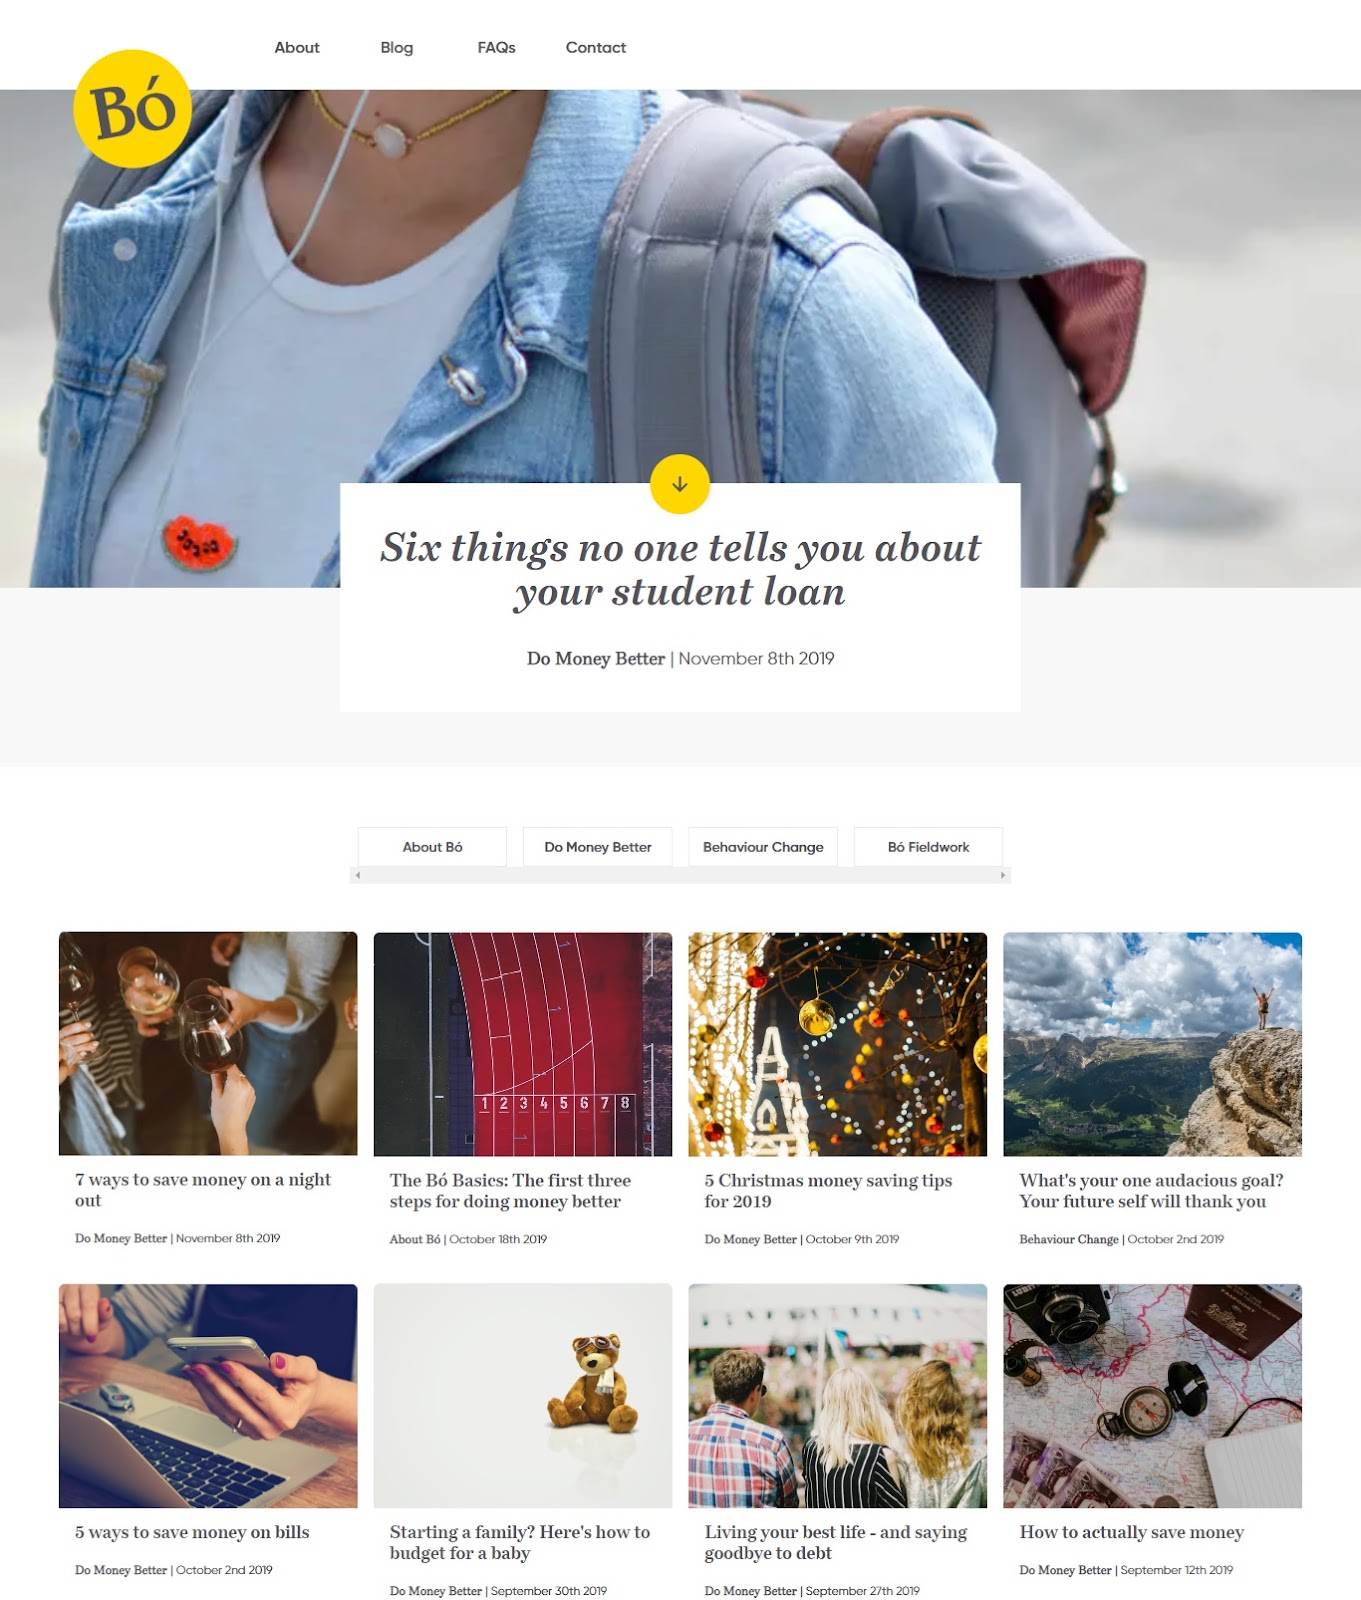The width and height of the screenshot is (1361, 1600).
Task: Go to the FAQs page
Action: click(496, 47)
